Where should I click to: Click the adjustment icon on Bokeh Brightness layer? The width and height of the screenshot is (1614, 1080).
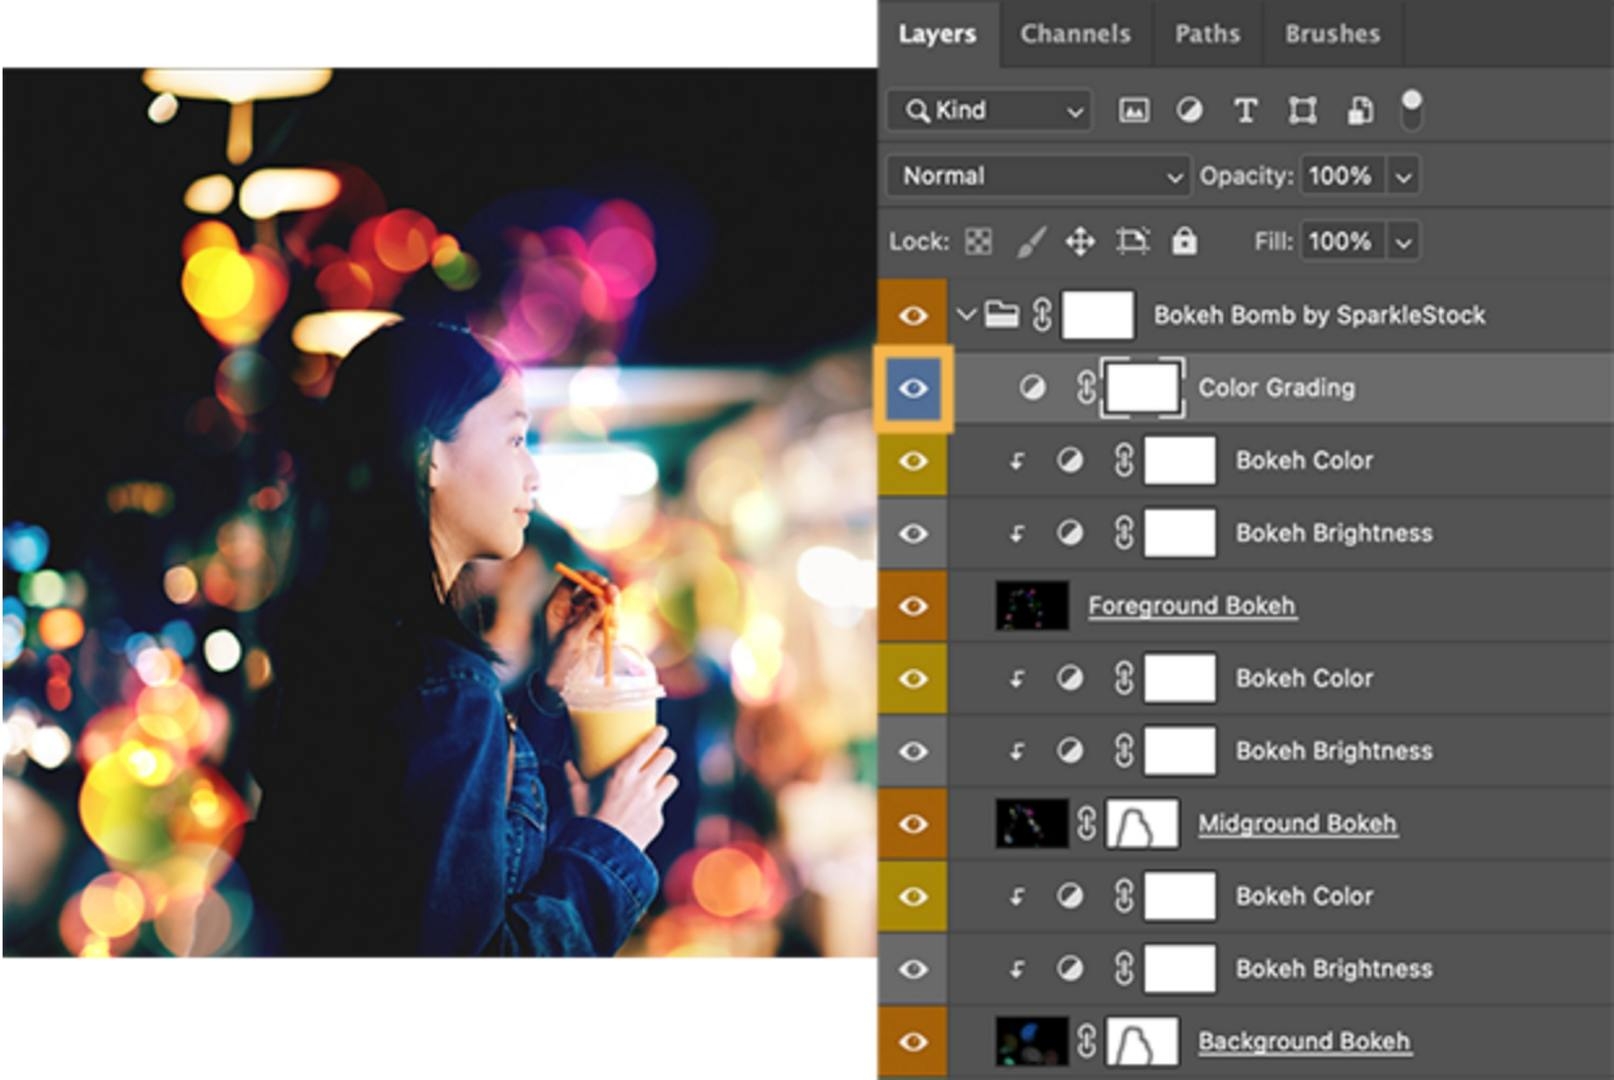[1070, 532]
